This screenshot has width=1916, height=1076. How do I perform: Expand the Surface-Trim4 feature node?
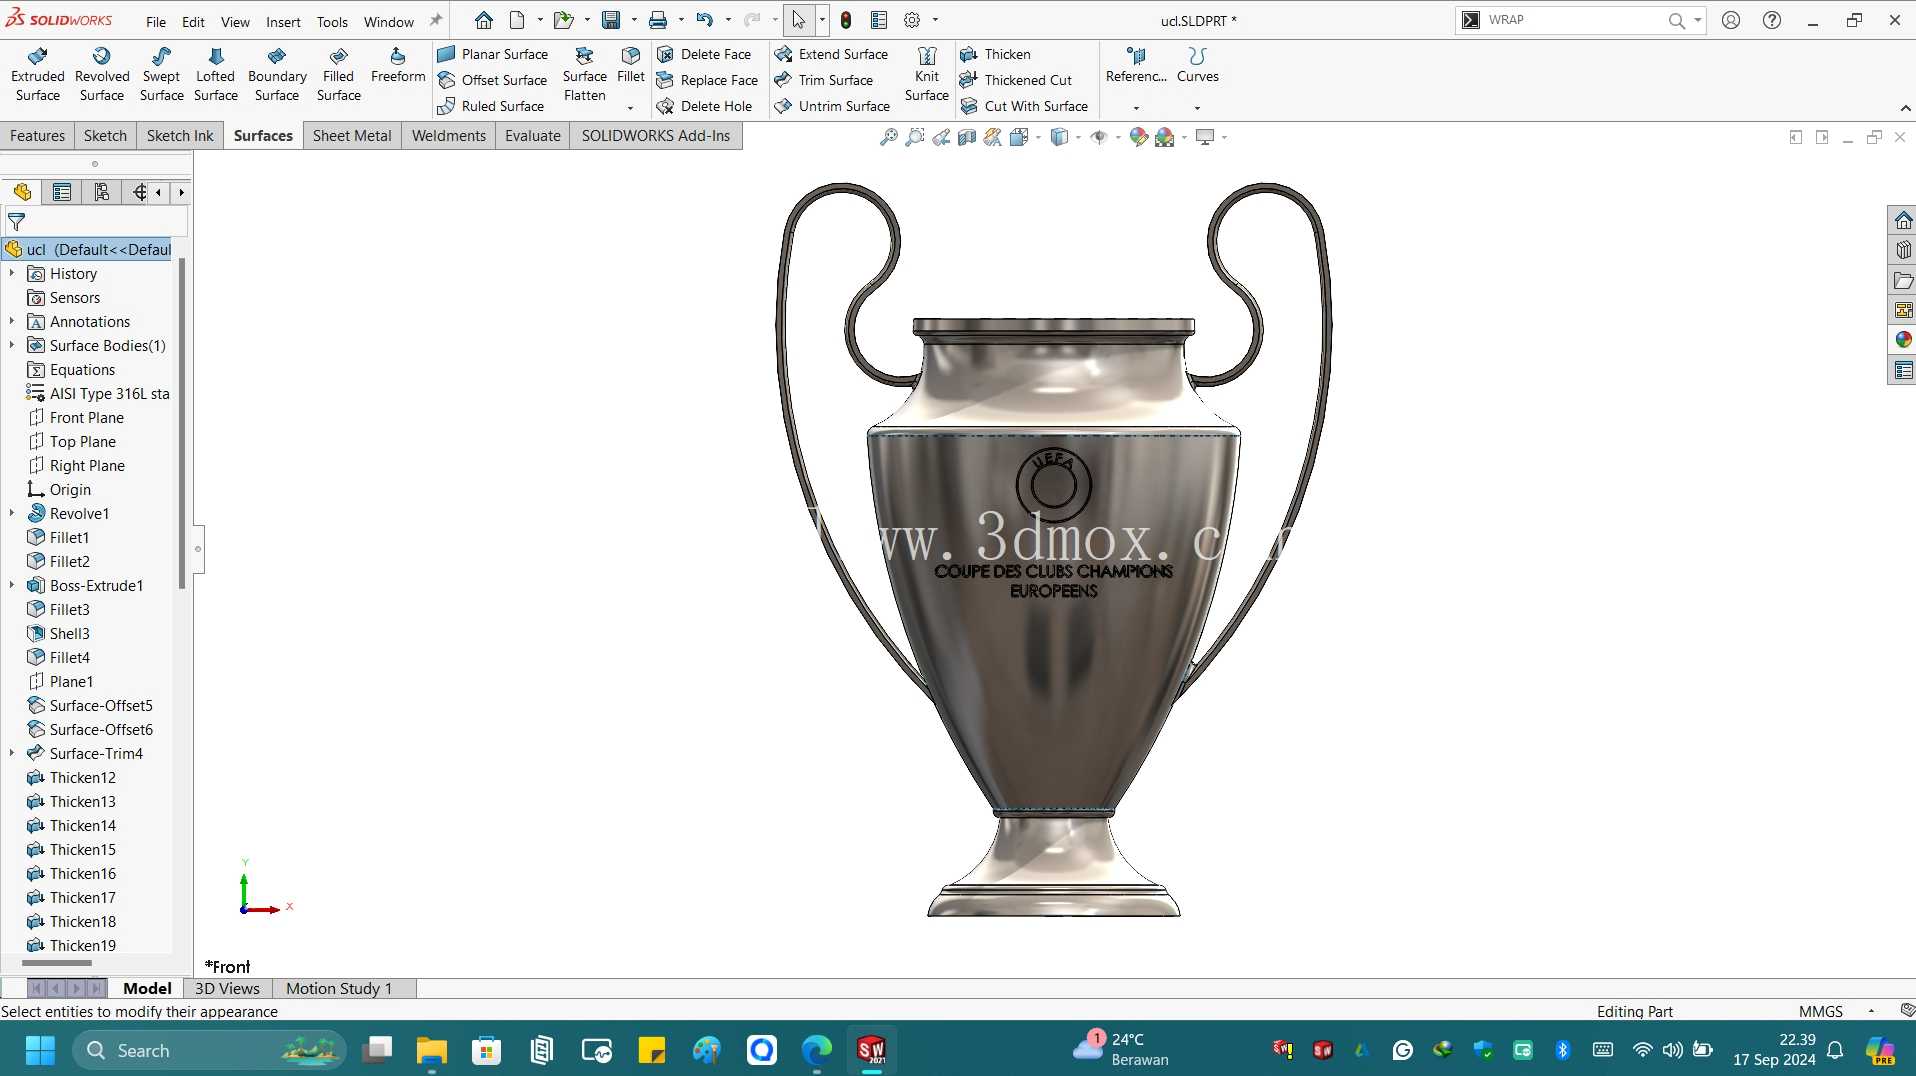12,753
